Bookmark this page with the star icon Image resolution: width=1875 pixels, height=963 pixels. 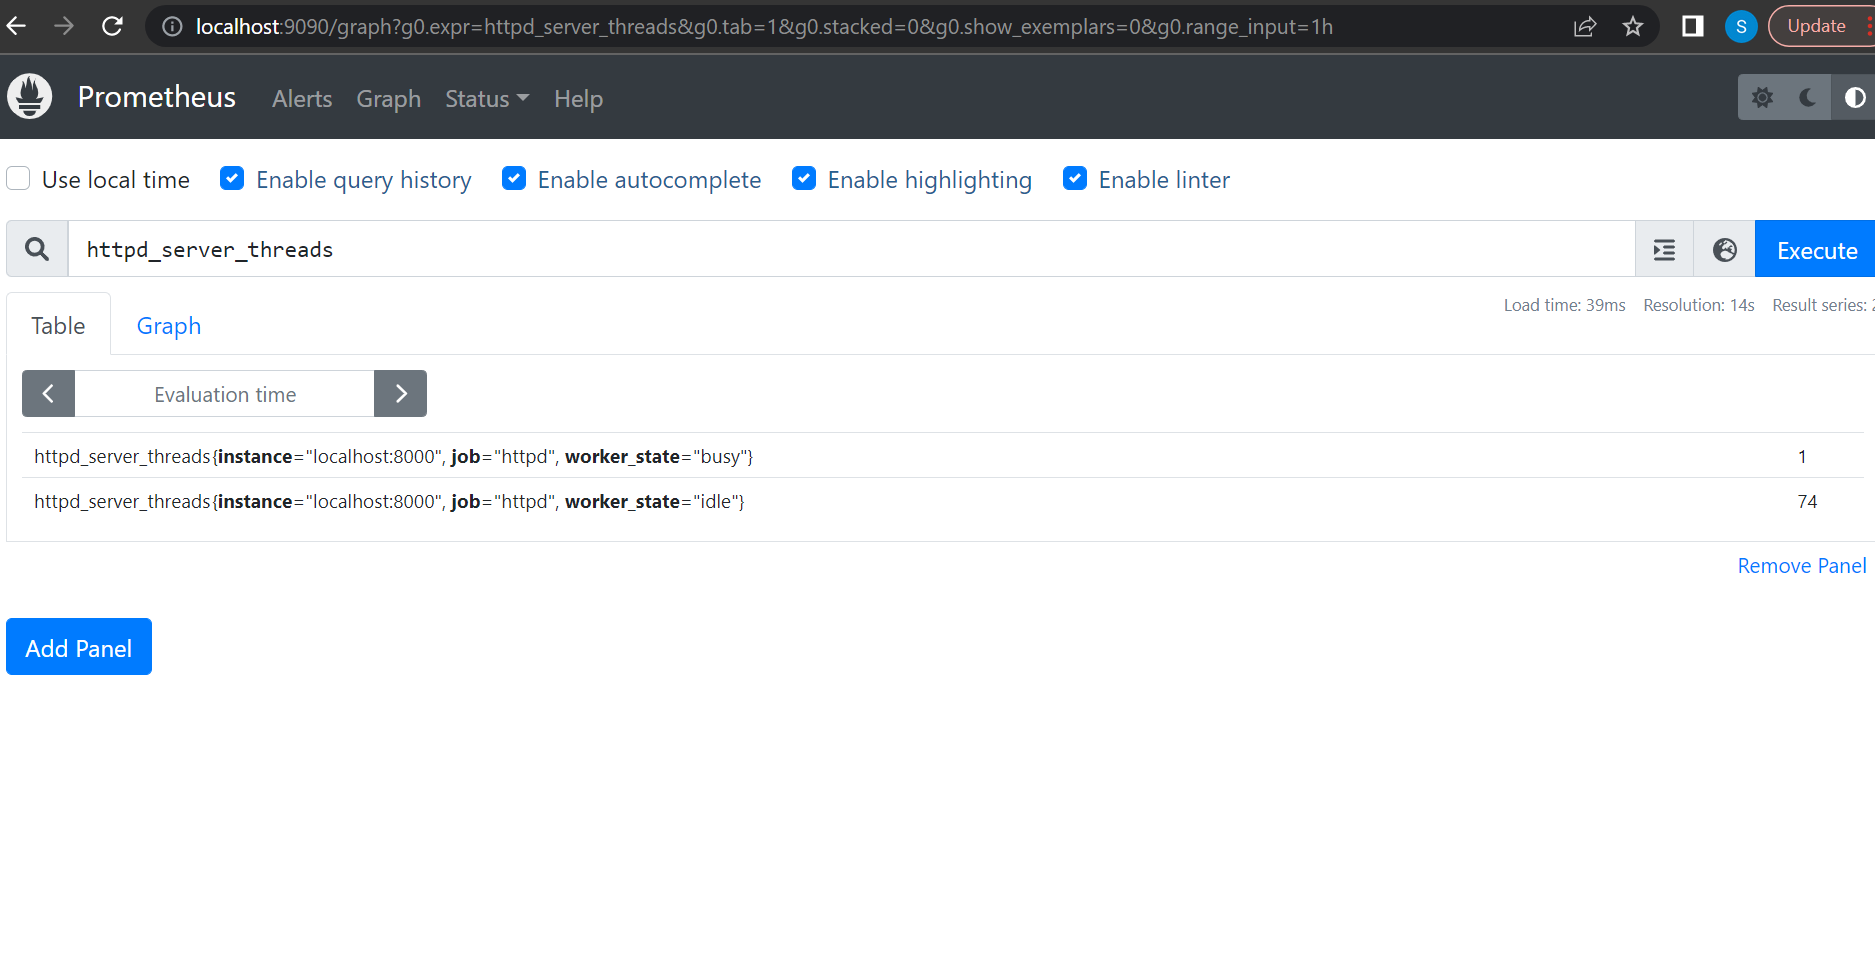(x=1633, y=27)
